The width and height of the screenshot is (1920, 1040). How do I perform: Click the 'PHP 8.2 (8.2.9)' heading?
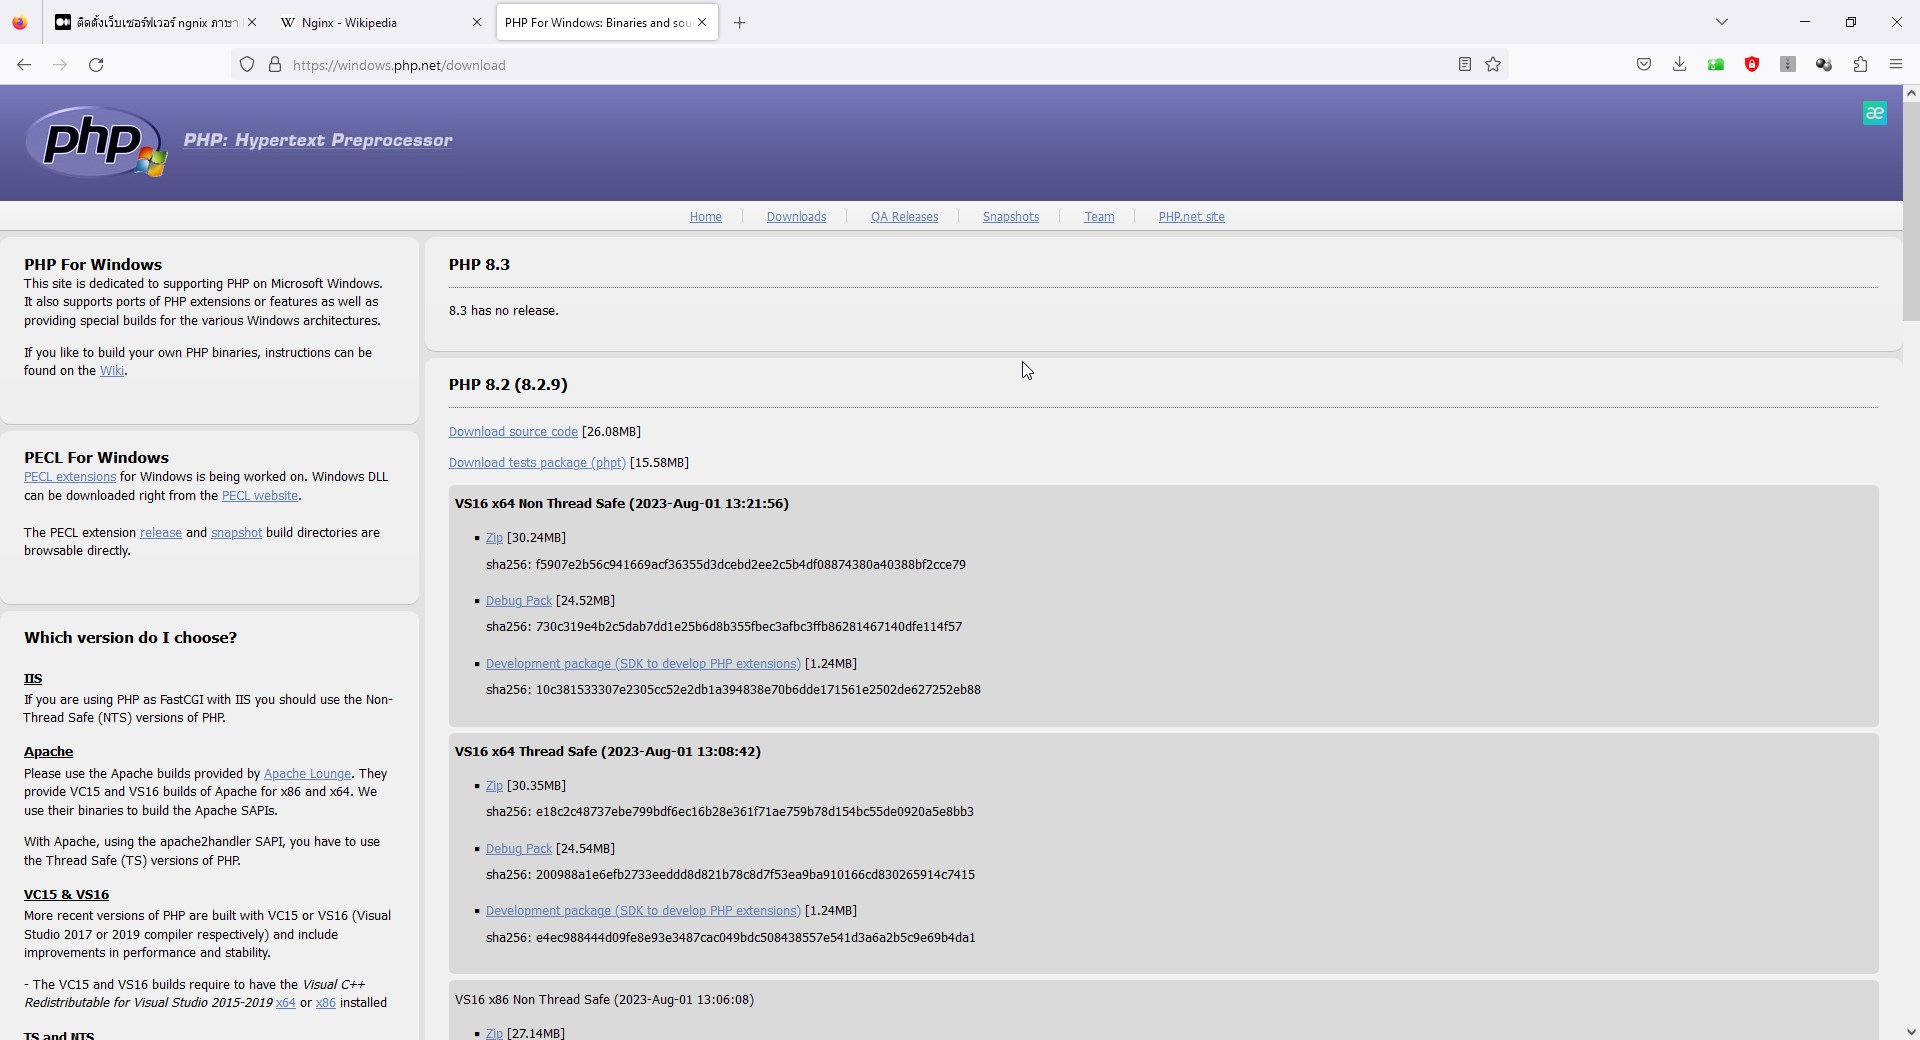click(x=508, y=385)
